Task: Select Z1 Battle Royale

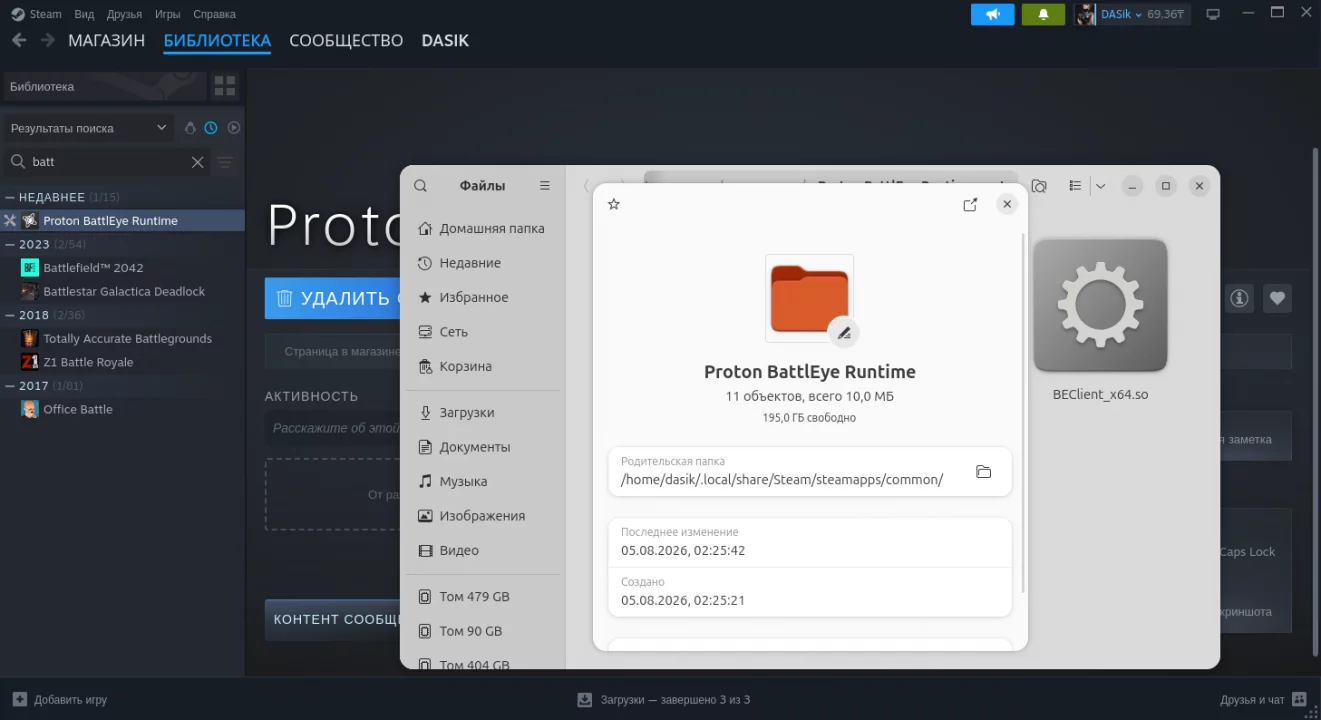Action: coord(122,362)
